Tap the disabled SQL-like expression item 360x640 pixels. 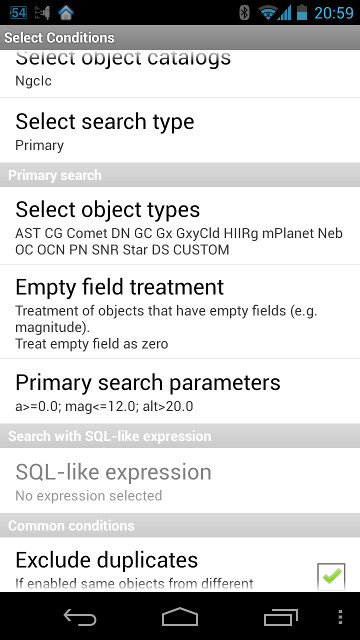click(x=180, y=481)
